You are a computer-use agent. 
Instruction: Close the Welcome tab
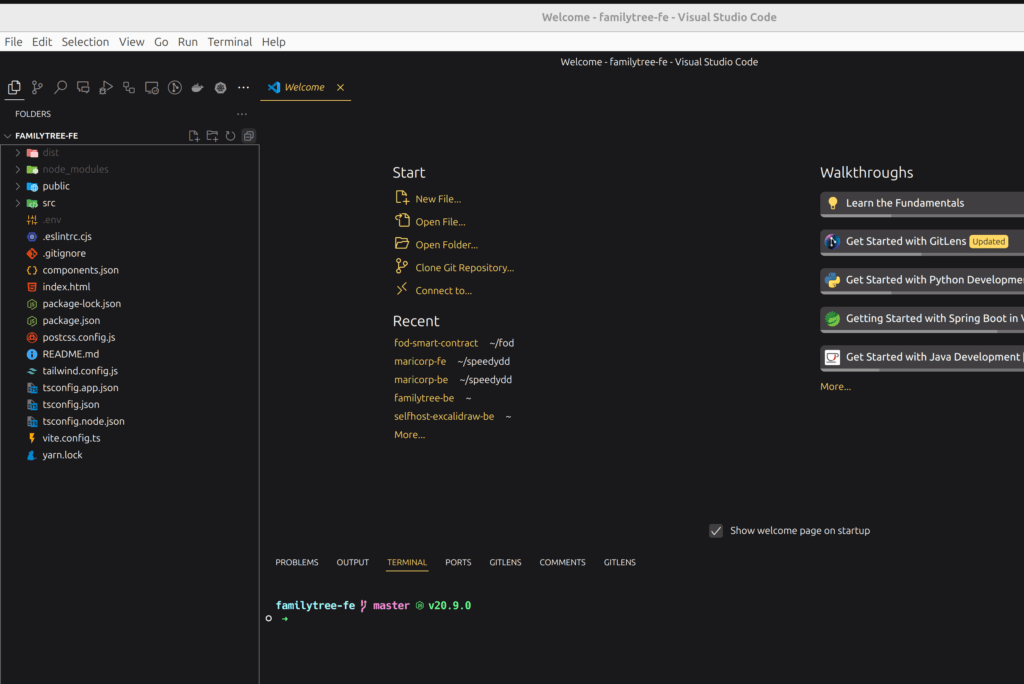(340, 87)
